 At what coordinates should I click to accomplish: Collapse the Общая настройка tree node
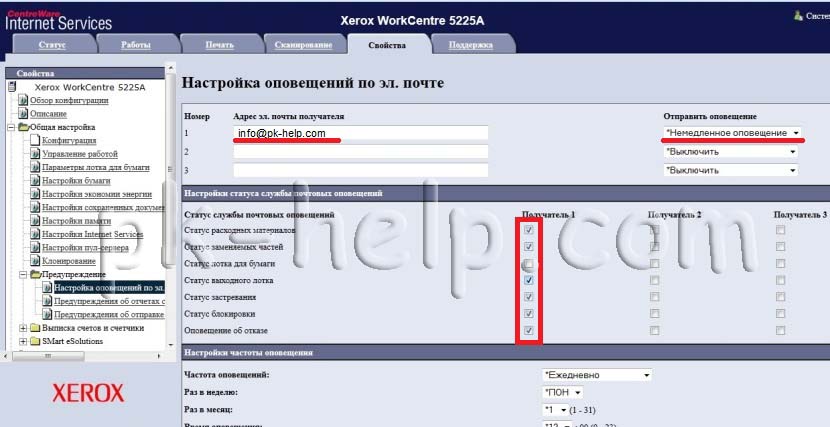click(11, 128)
